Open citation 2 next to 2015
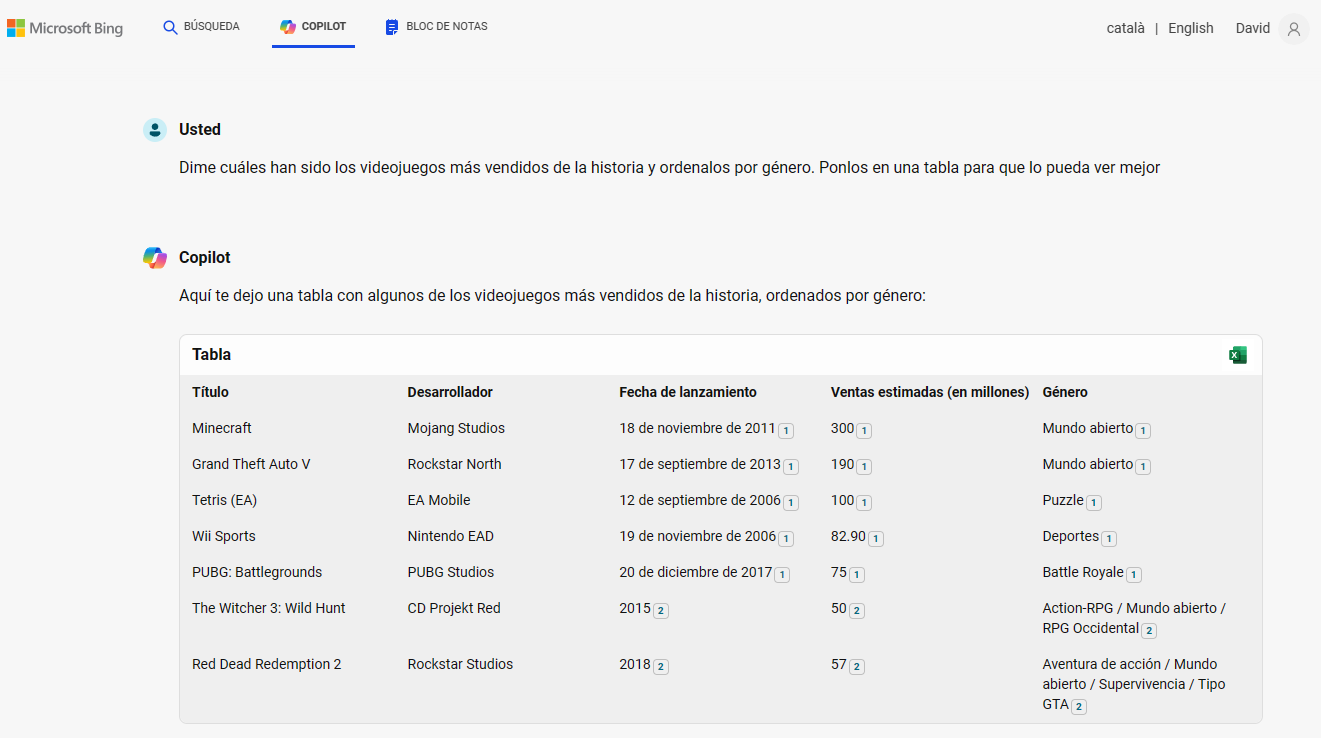This screenshot has width=1321, height=738. [661, 610]
